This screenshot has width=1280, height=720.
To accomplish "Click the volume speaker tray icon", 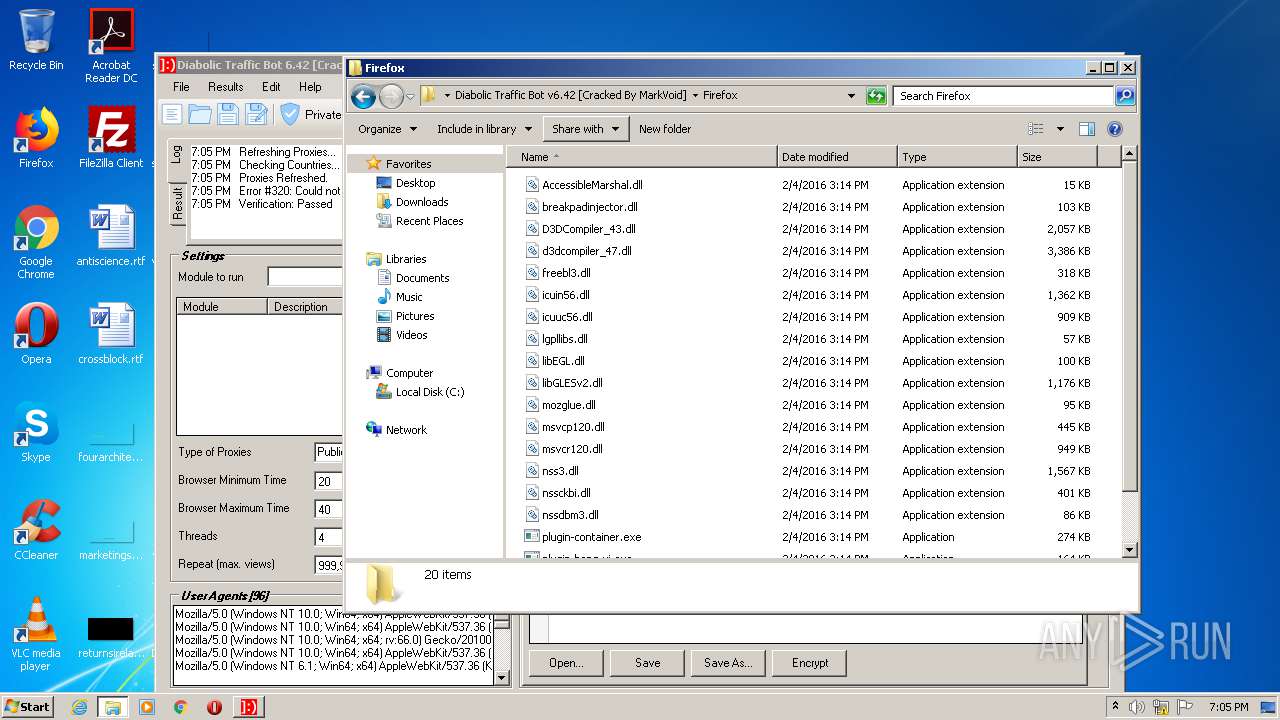I will click(1136, 707).
